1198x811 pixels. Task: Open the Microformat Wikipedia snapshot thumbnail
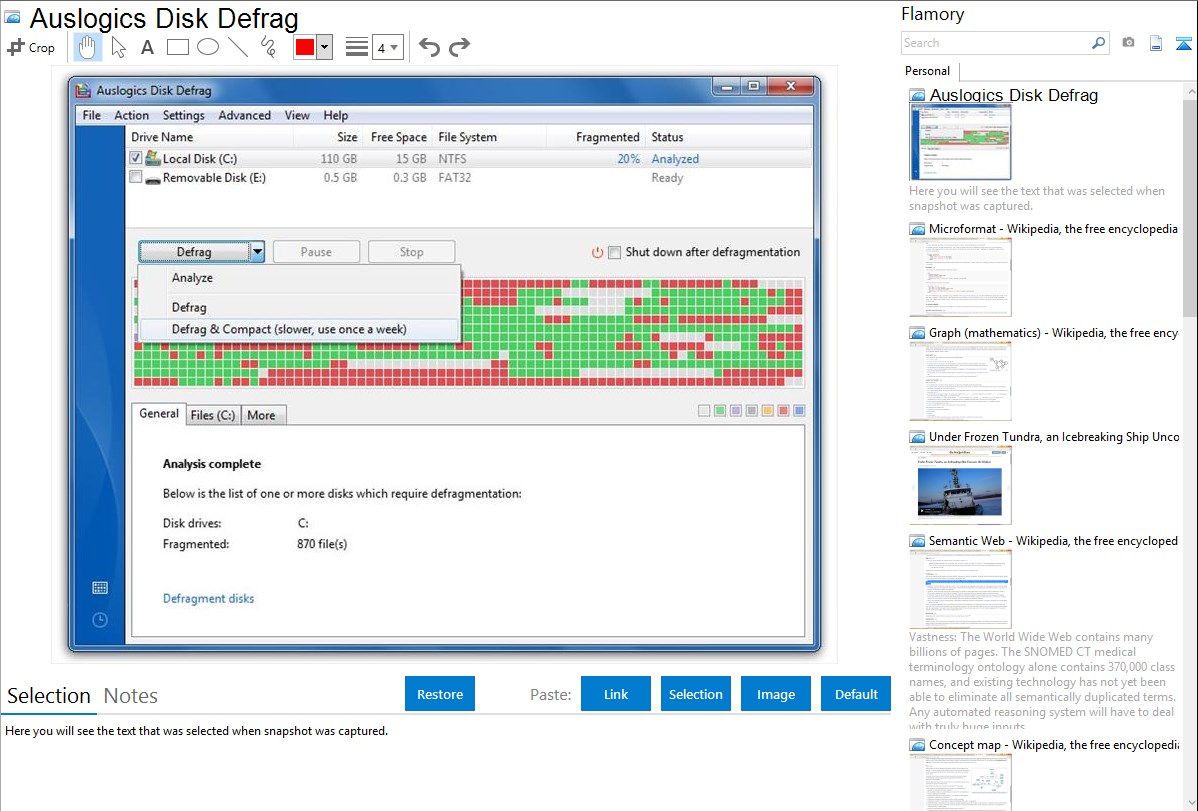click(960, 277)
